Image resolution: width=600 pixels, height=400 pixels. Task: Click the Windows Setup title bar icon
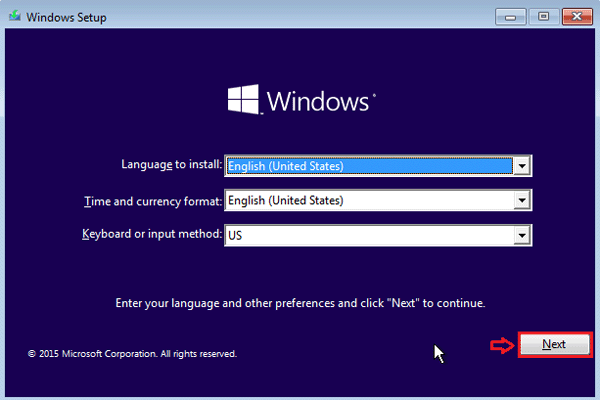tap(13, 17)
